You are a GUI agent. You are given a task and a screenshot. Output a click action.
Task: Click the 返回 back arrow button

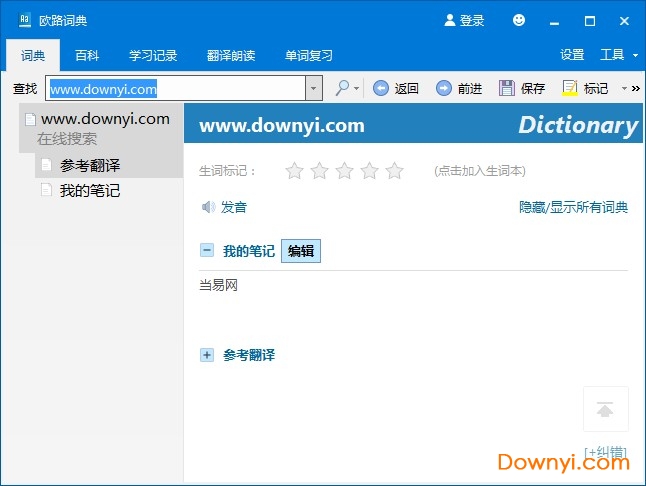(396, 88)
